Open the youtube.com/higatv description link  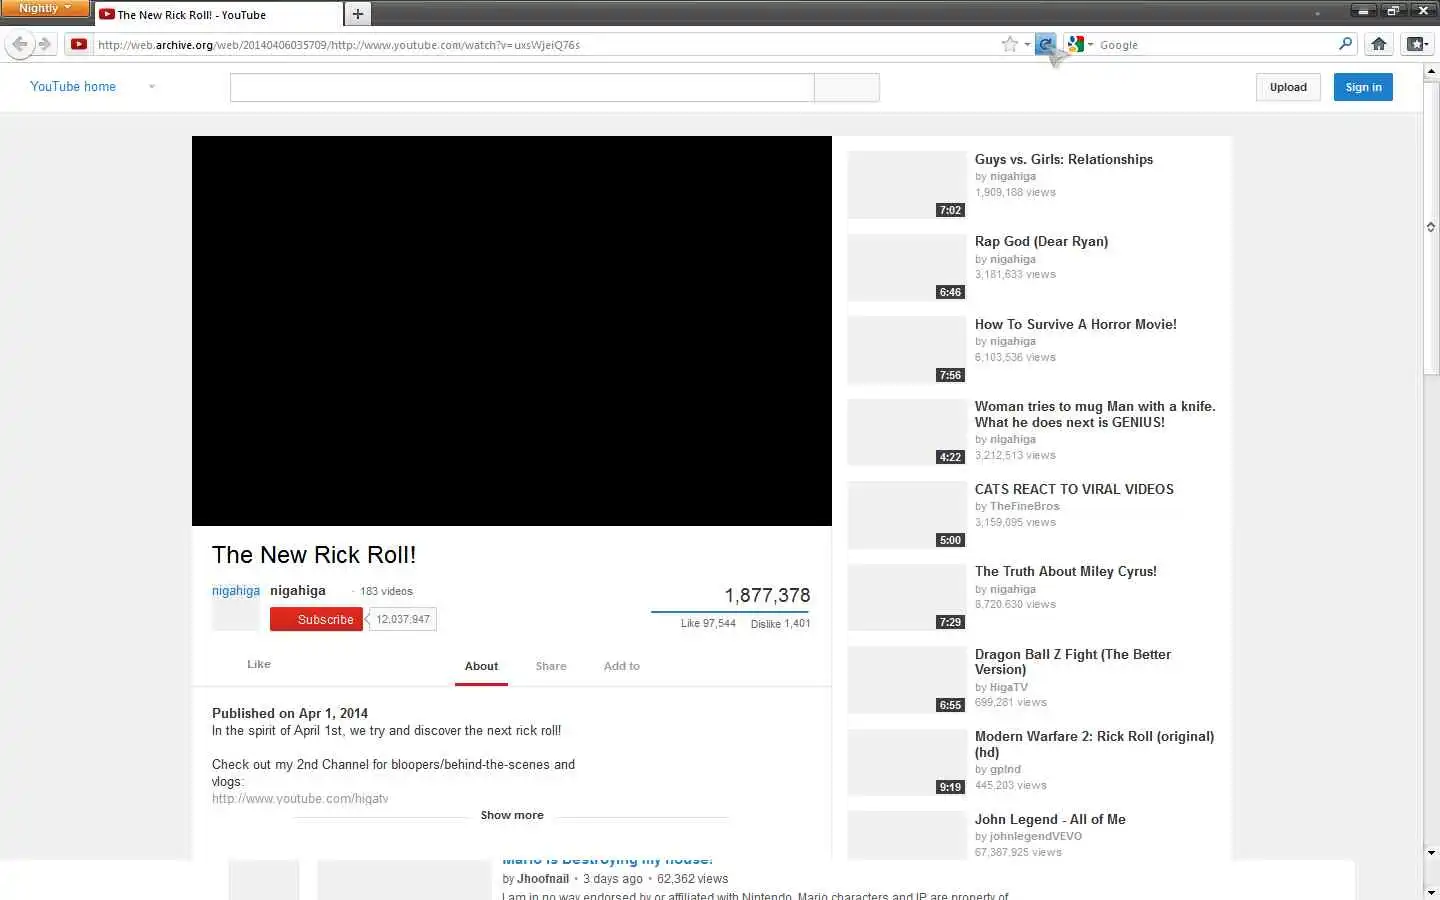pyautogui.click(x=300, y=798)
